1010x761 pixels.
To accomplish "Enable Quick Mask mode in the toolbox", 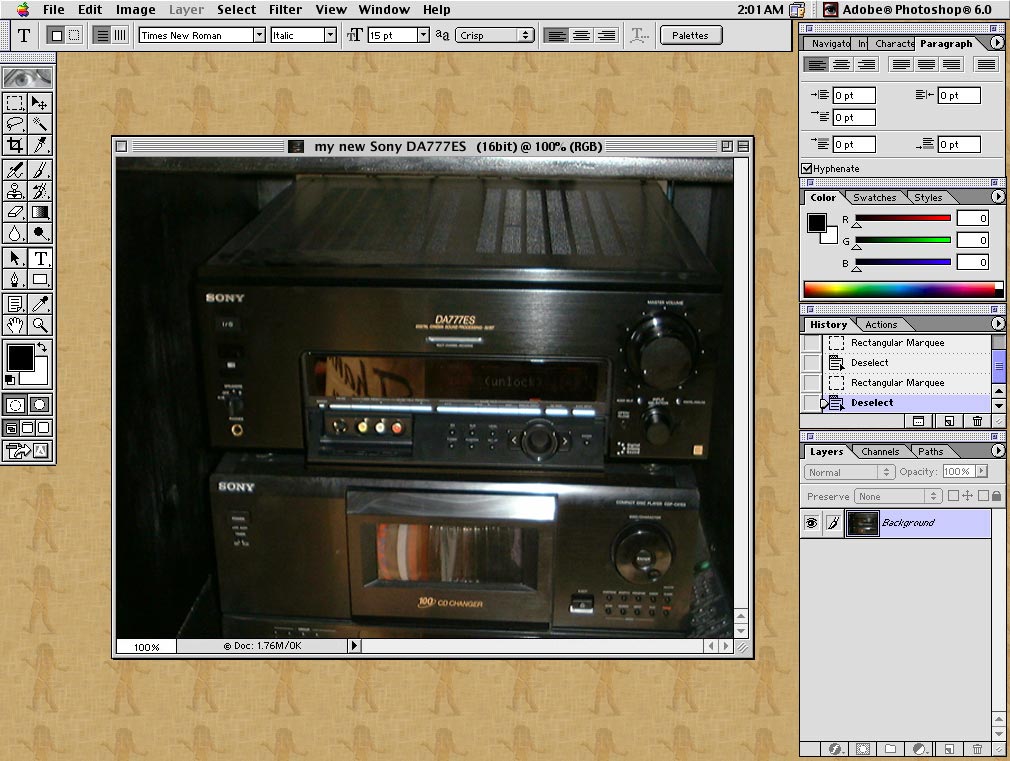I will (40, 405).
